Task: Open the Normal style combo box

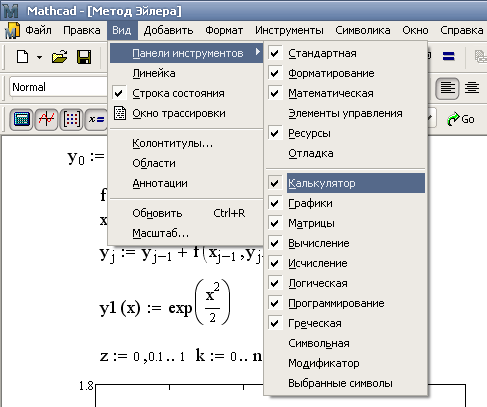Action: pos(59,87)
